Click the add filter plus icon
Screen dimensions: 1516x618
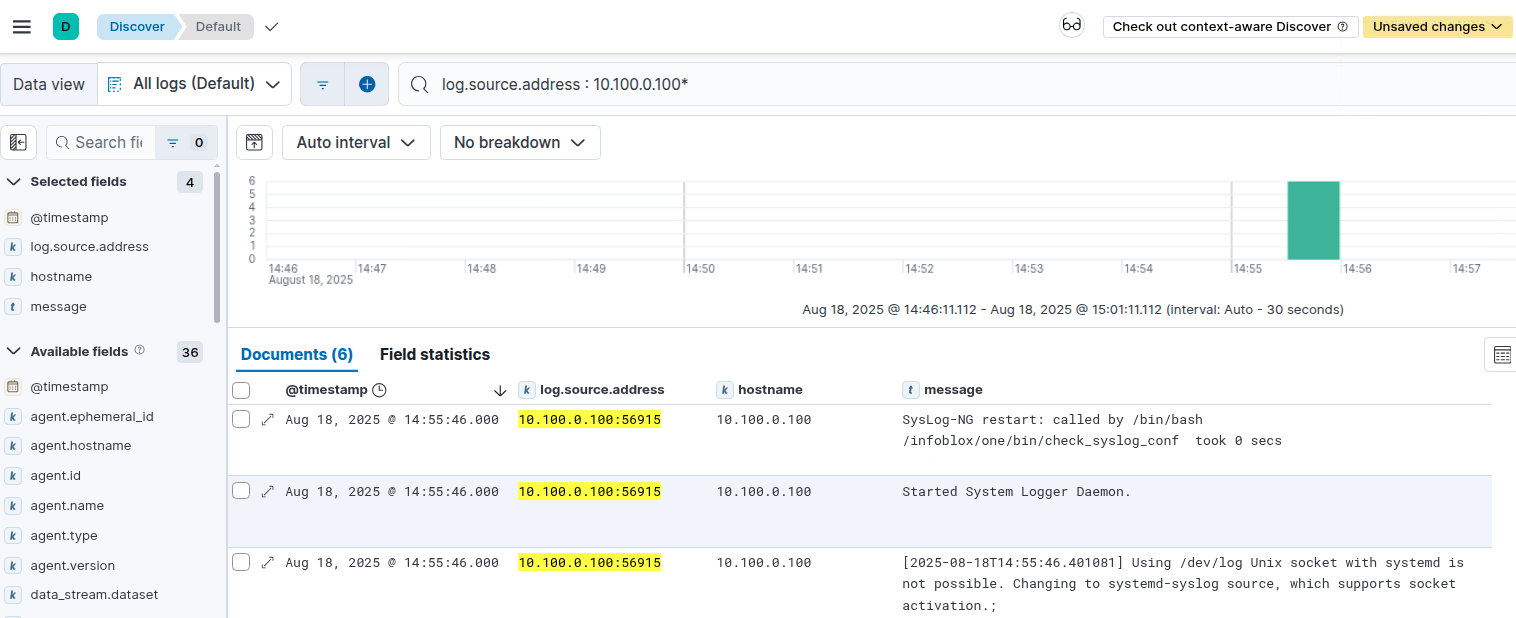(367, 84)
